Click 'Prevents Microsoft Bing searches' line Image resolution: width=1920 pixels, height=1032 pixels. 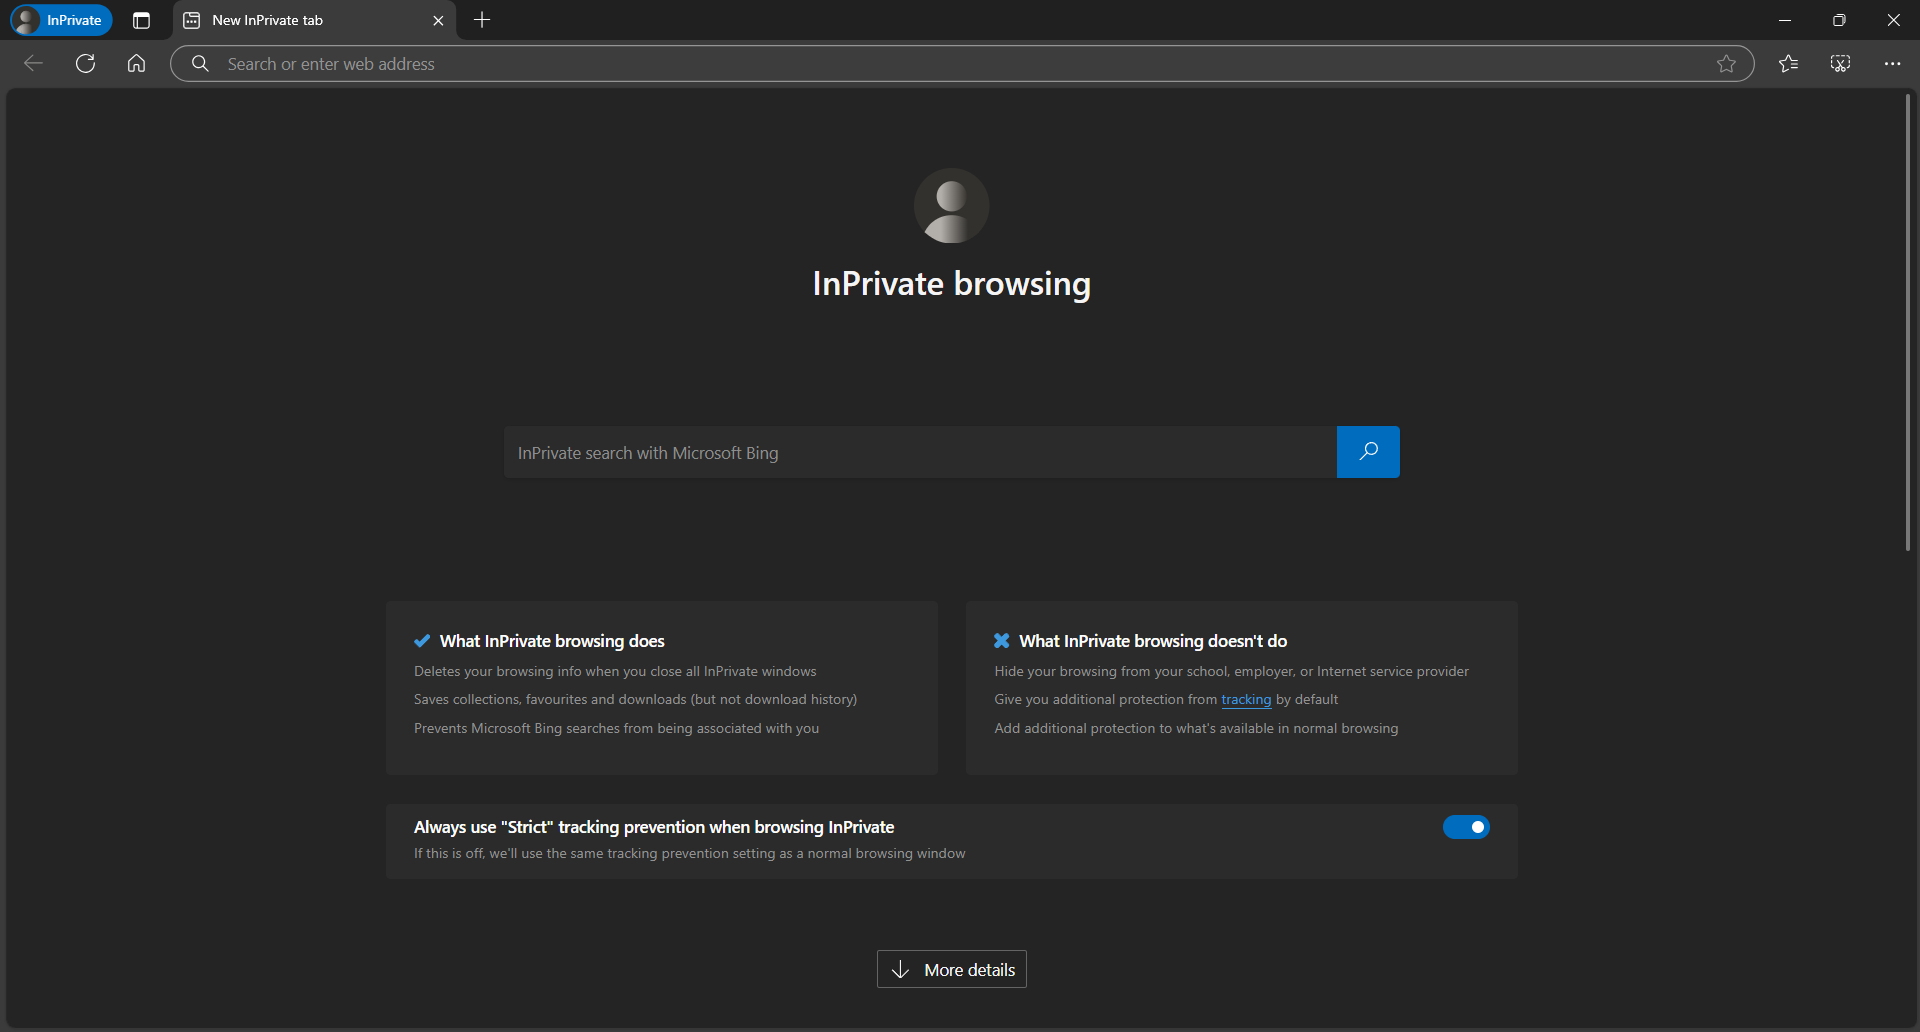(616, 728)
